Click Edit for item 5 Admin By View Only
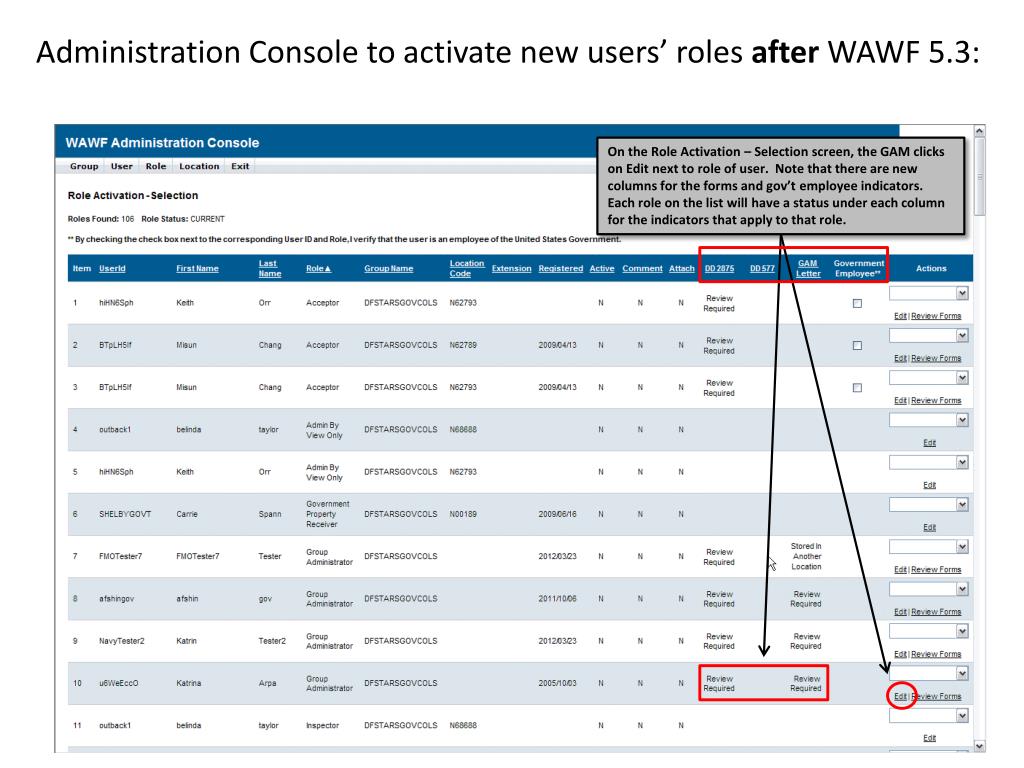Viewport: 1024px width, 768px height. tap(929, 485)
